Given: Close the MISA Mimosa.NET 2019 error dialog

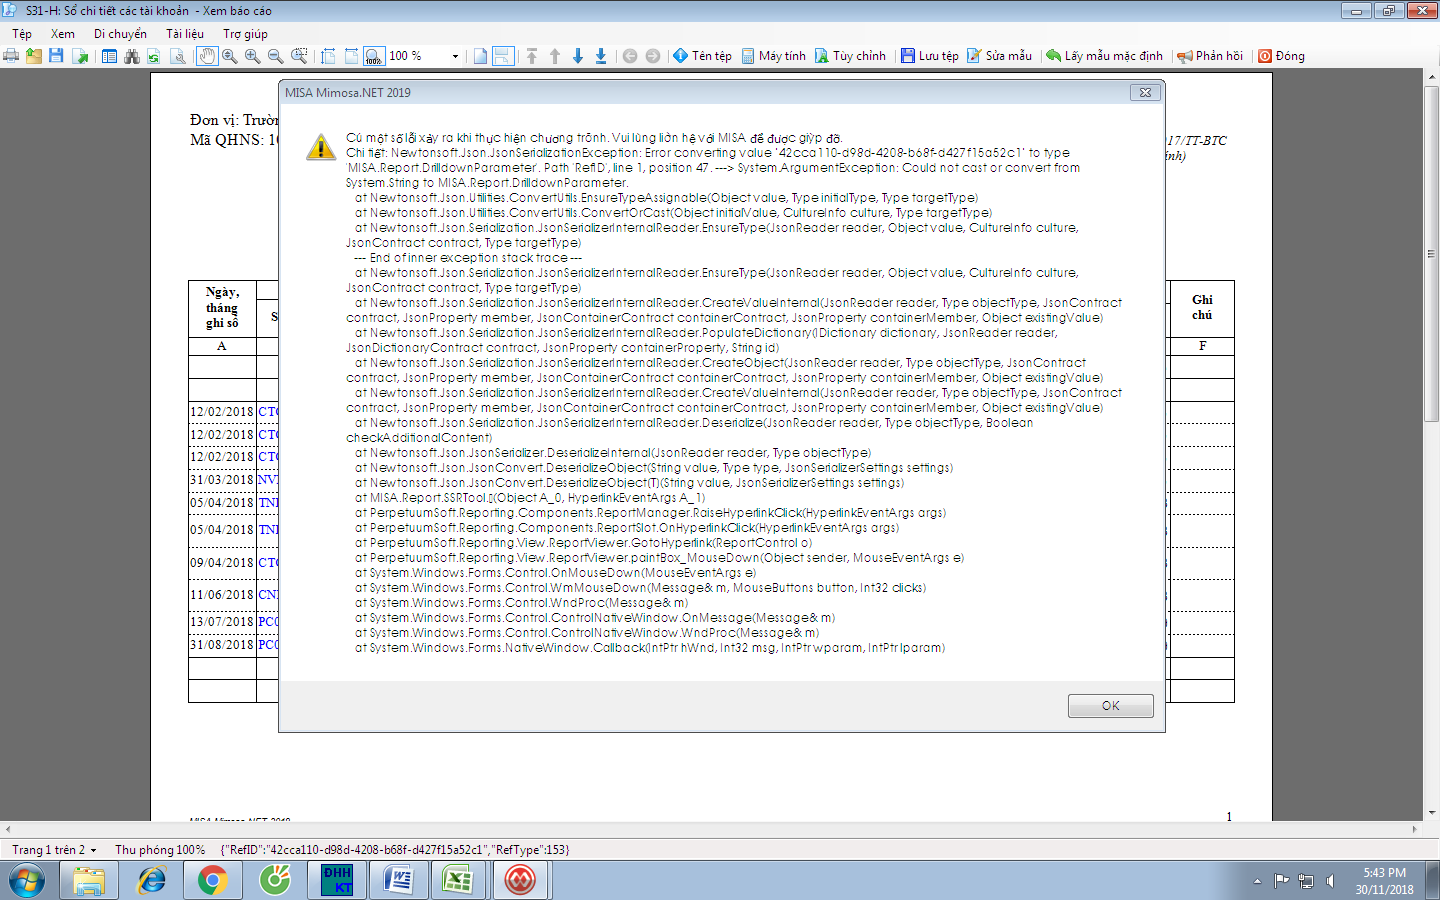Looking at the screenshot, I should (1145, 92).
